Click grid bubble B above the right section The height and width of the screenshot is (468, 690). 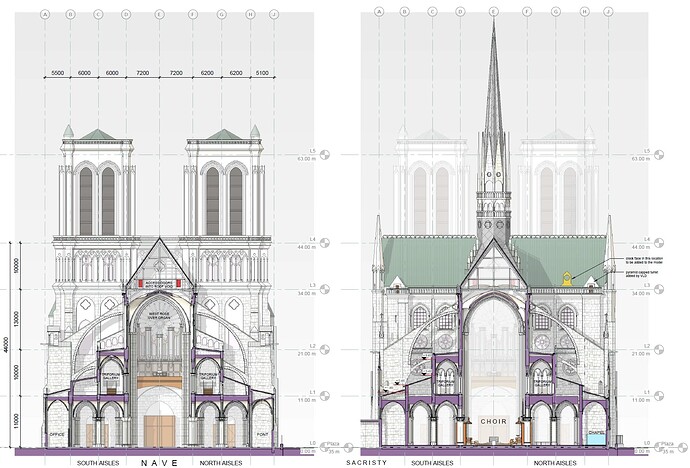[405, 12]
